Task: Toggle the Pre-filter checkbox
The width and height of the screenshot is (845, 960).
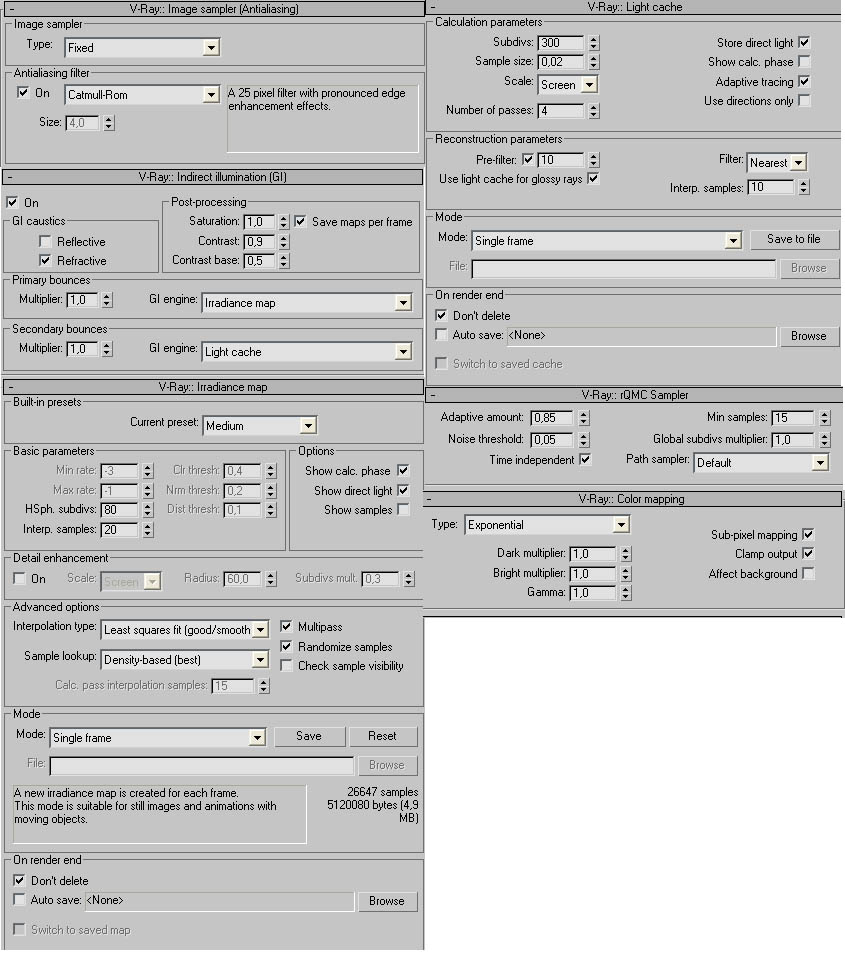Action: tap(528, 160)
